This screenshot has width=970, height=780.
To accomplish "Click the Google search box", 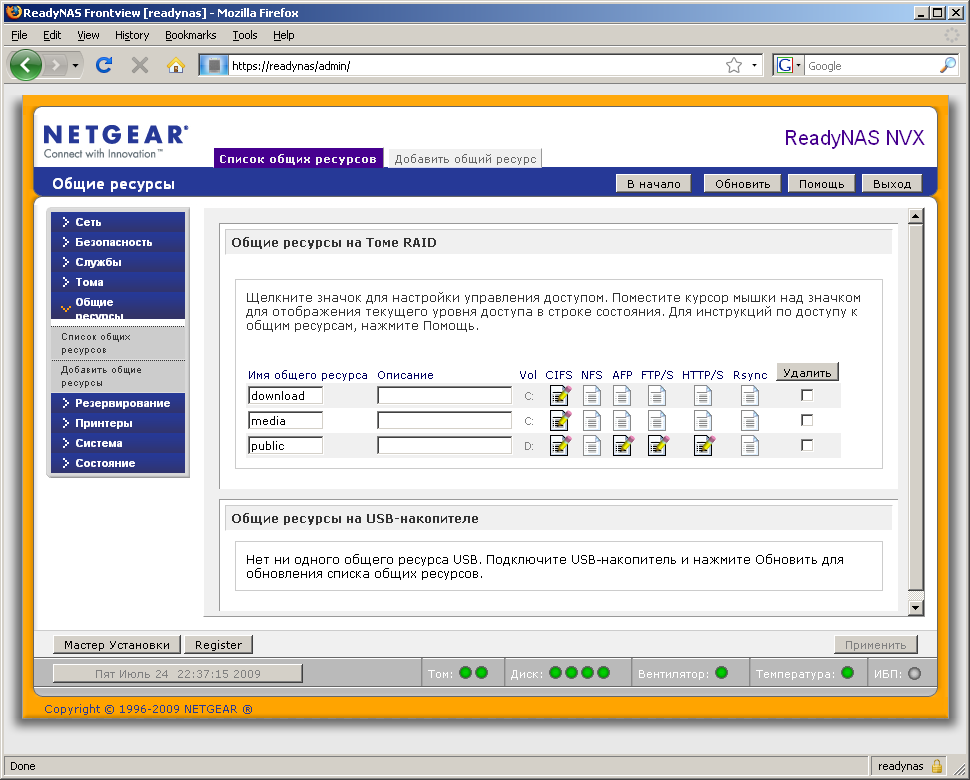I will [872, 66].
